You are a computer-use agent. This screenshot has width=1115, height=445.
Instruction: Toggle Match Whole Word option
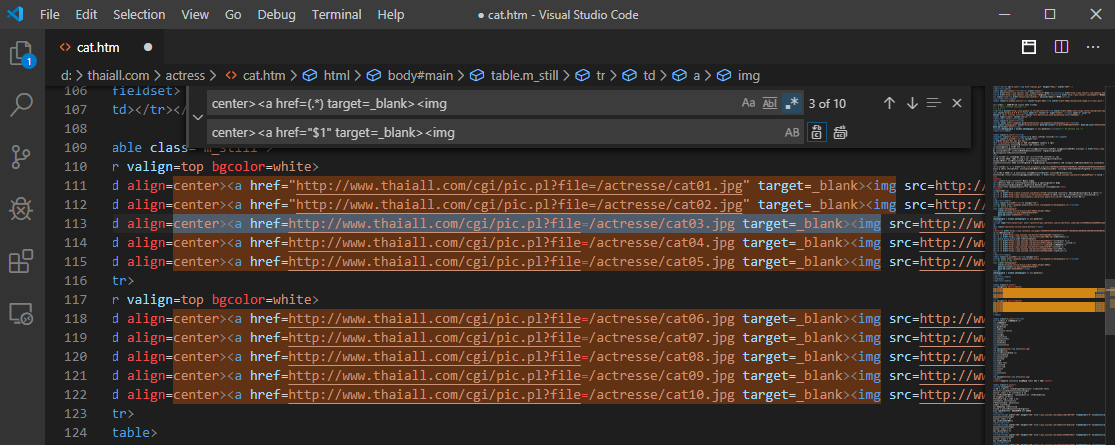[x=769, y=103]
